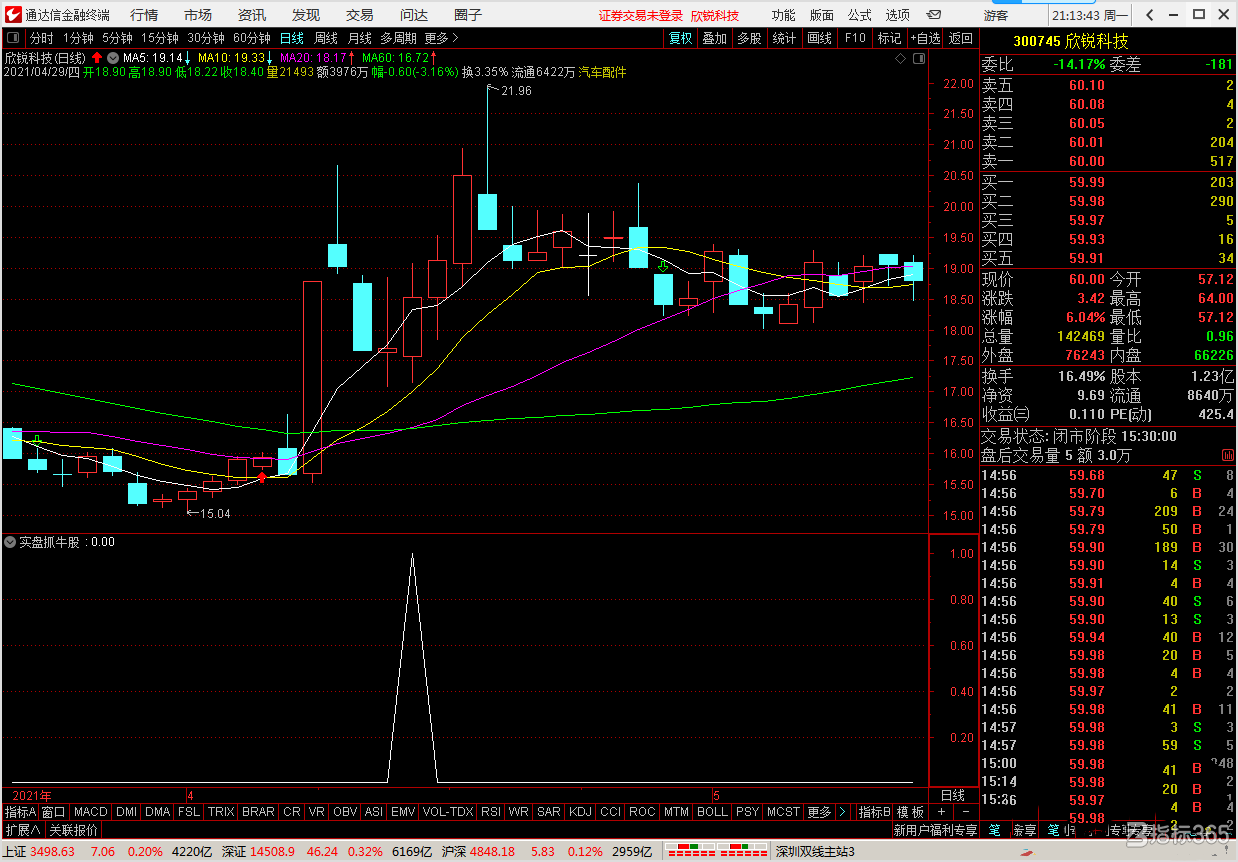This screenshot has height=862, width=1238.
Task: Click the 返回 back button
Action: 961,38
